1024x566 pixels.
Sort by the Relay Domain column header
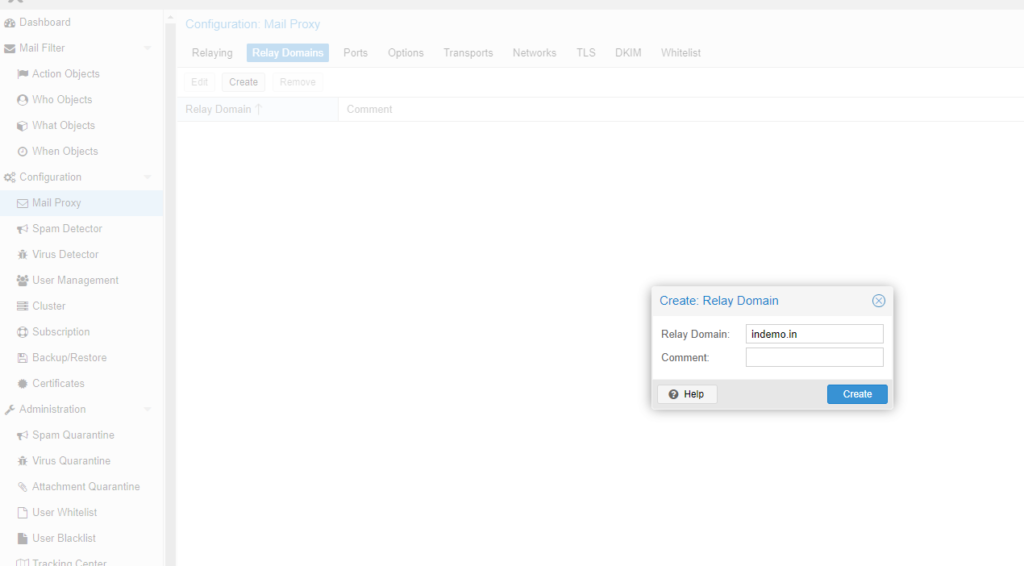click(x=257, y=109)
